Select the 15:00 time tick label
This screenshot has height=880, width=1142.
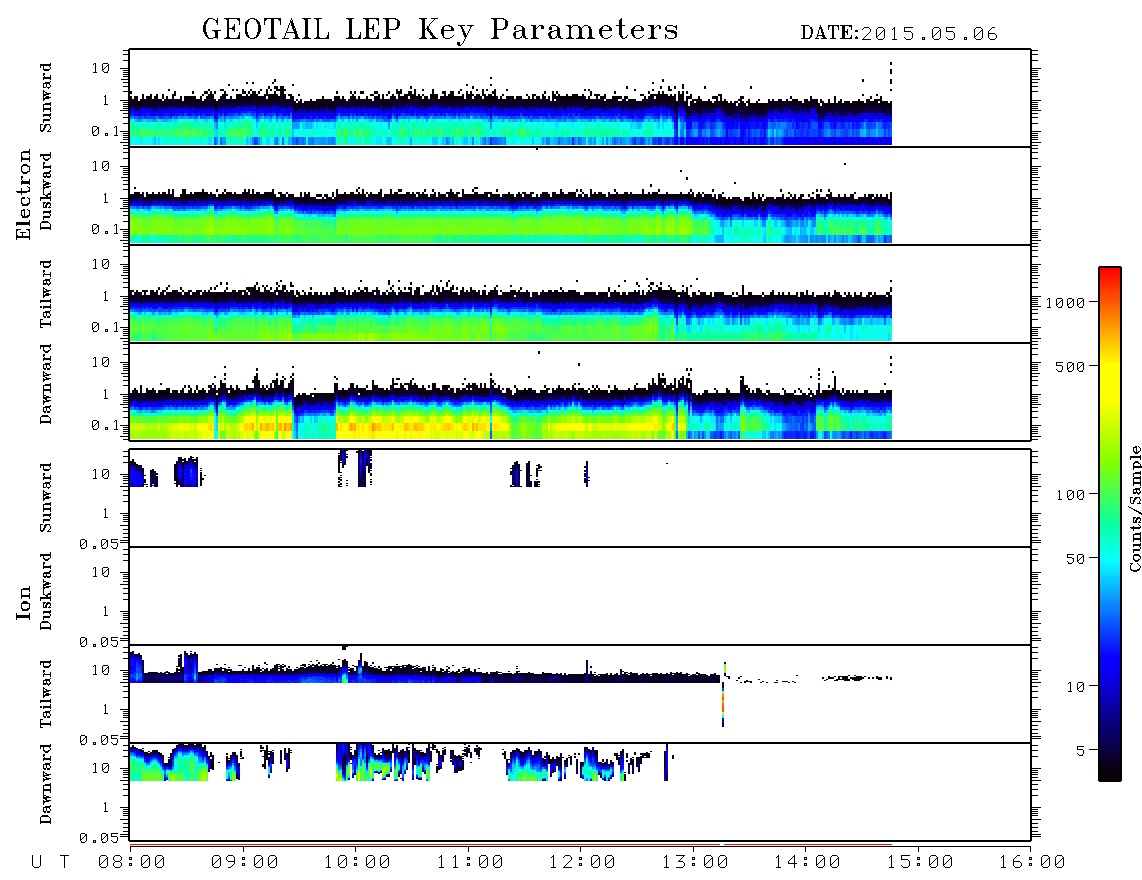(920, 863)
